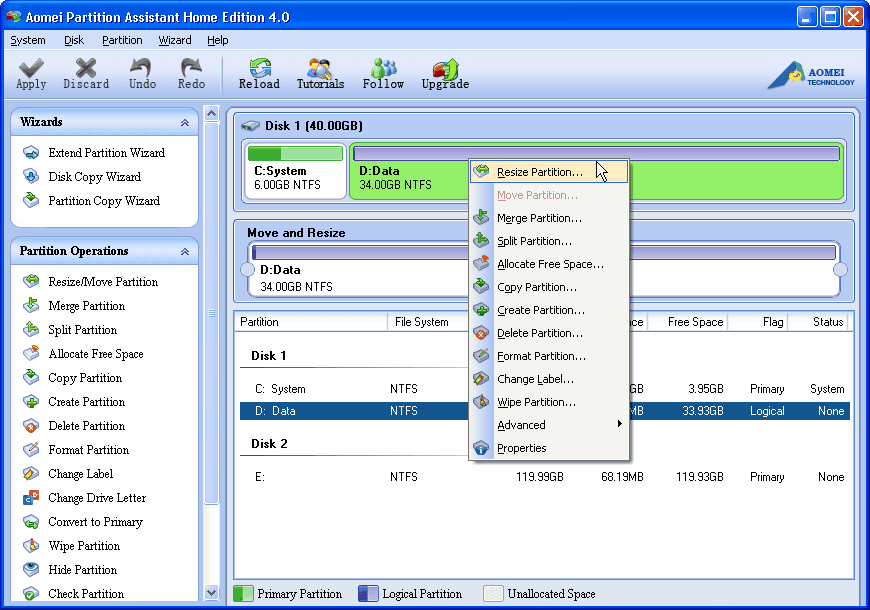Choose Resize Partition from context menu

539,172
